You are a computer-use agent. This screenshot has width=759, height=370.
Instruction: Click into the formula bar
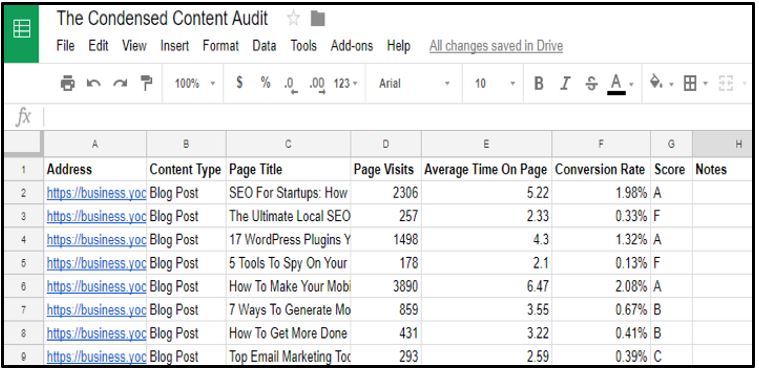point(397,117)
